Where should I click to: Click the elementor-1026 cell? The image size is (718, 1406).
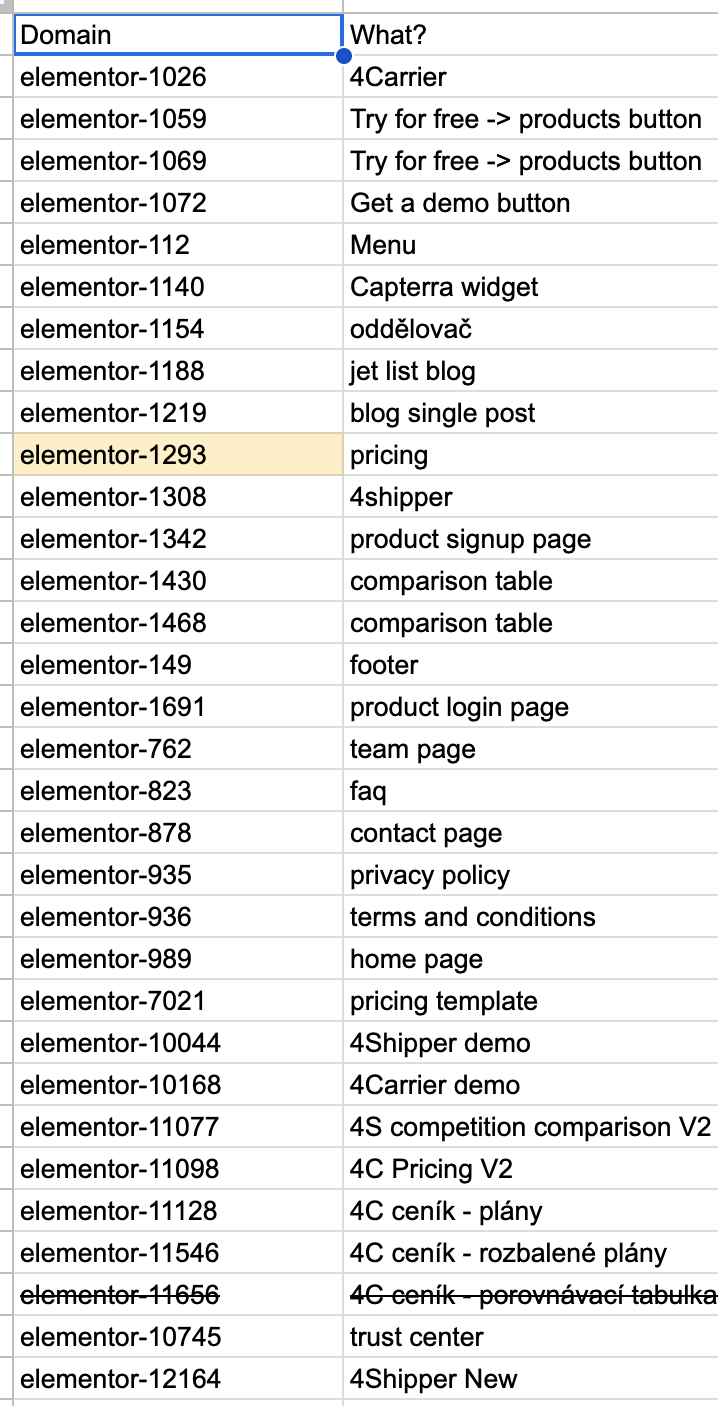(178, 77)
